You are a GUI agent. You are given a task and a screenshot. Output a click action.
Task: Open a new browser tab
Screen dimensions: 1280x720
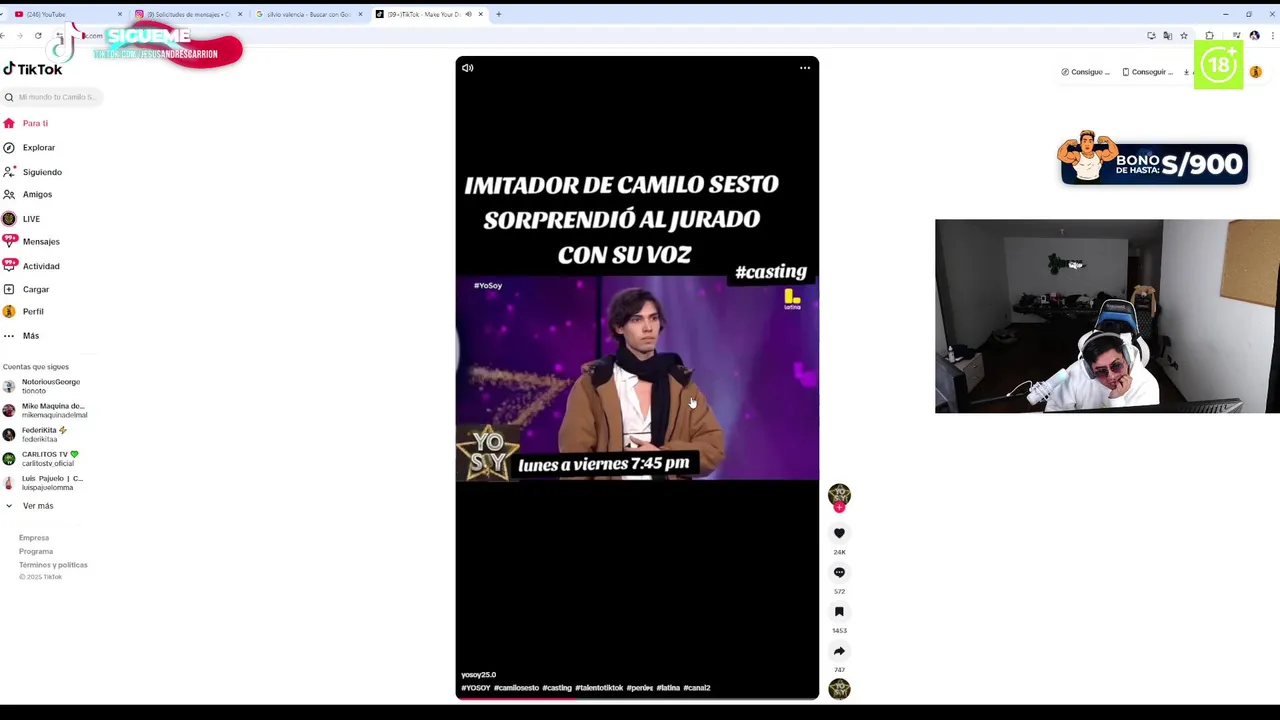tap(499, 14)
